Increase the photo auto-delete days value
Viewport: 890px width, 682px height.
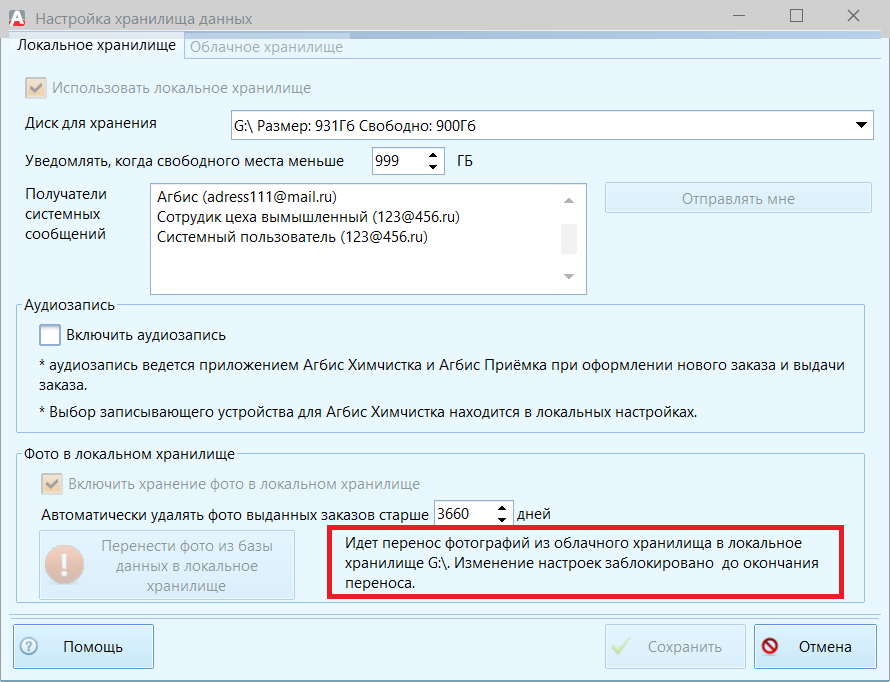502,508
